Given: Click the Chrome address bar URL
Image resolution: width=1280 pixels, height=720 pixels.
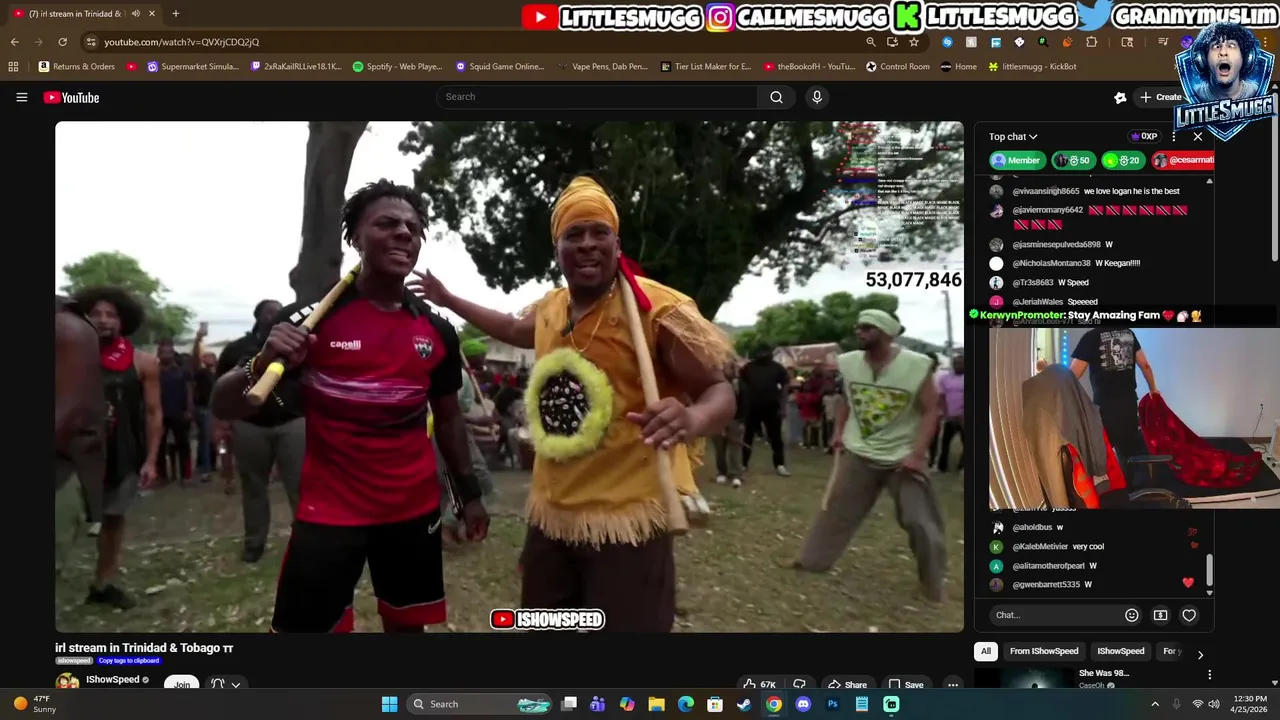Looking at the screenshot, I should tap(181, 42).
